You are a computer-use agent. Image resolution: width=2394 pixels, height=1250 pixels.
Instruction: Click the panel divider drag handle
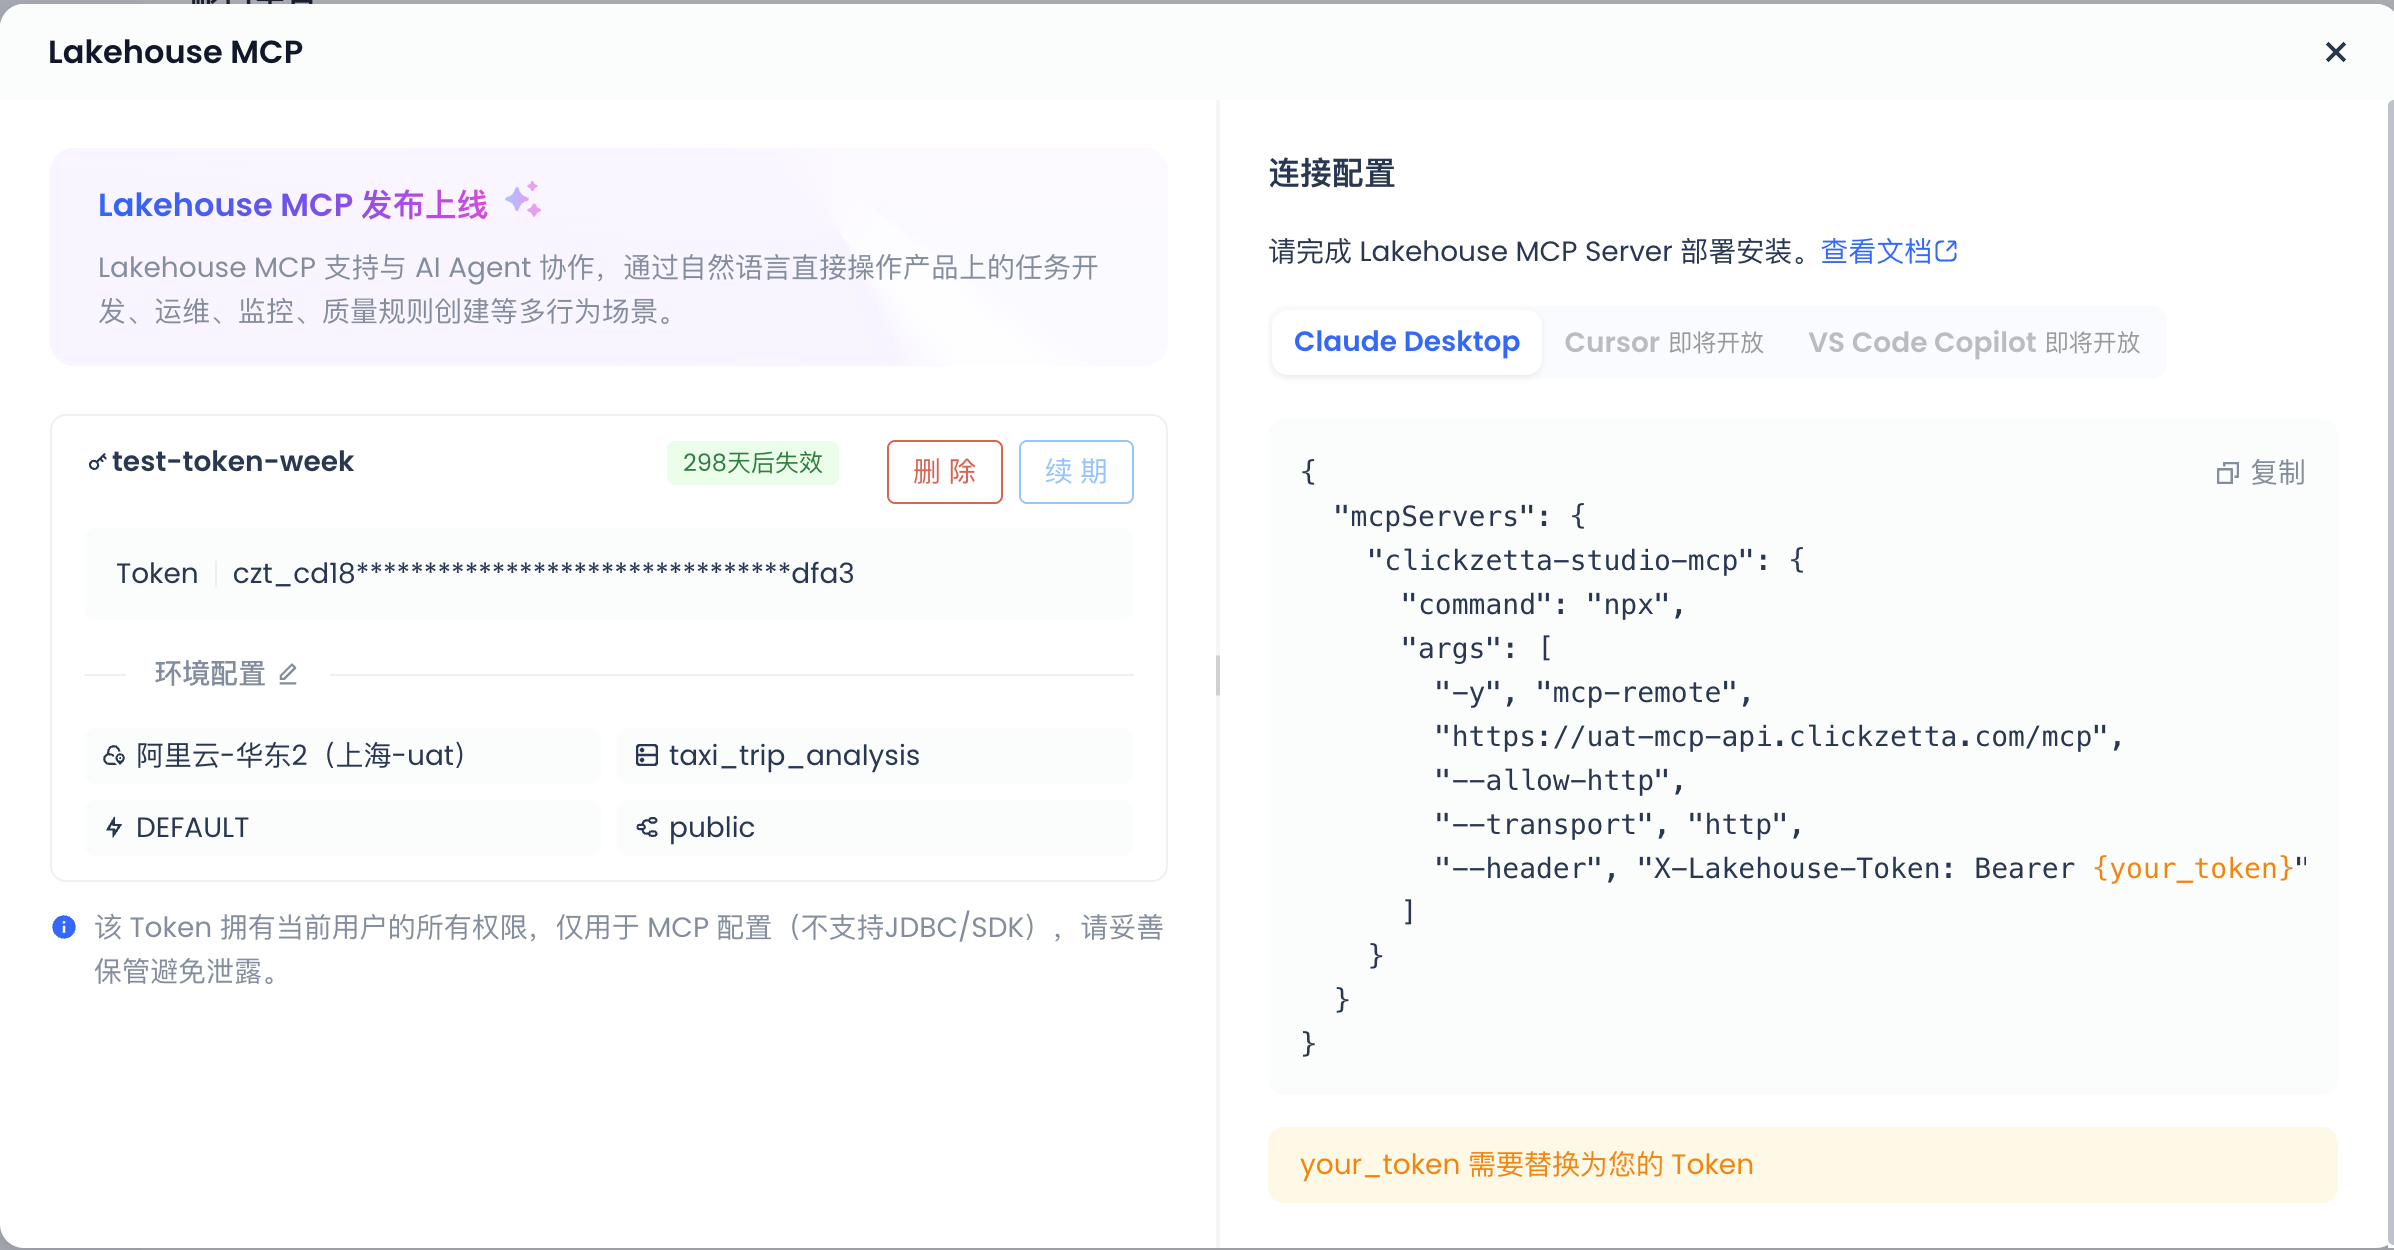(x=1217, y=675)
